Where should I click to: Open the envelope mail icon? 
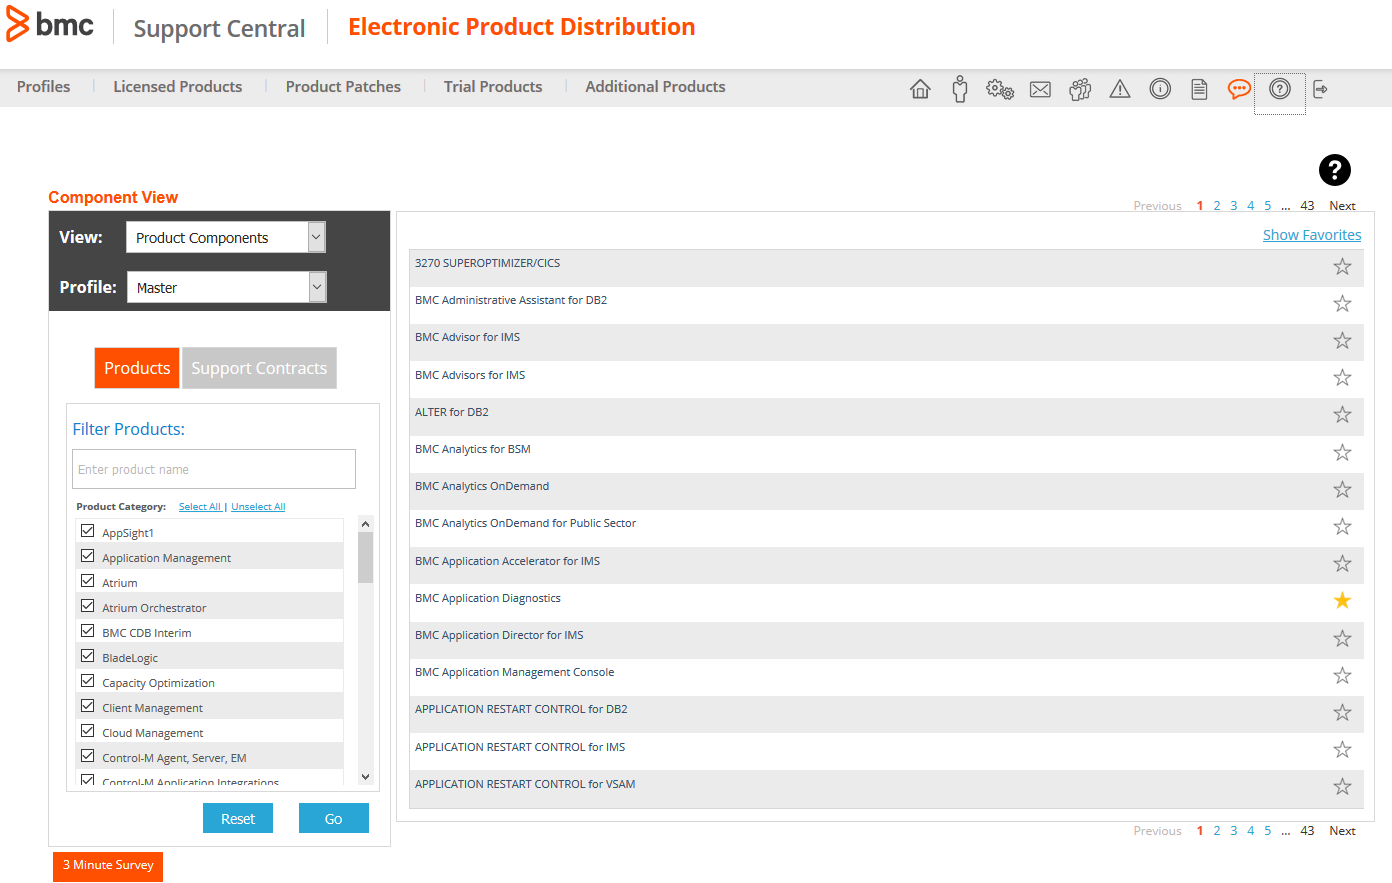point(1040,89)
